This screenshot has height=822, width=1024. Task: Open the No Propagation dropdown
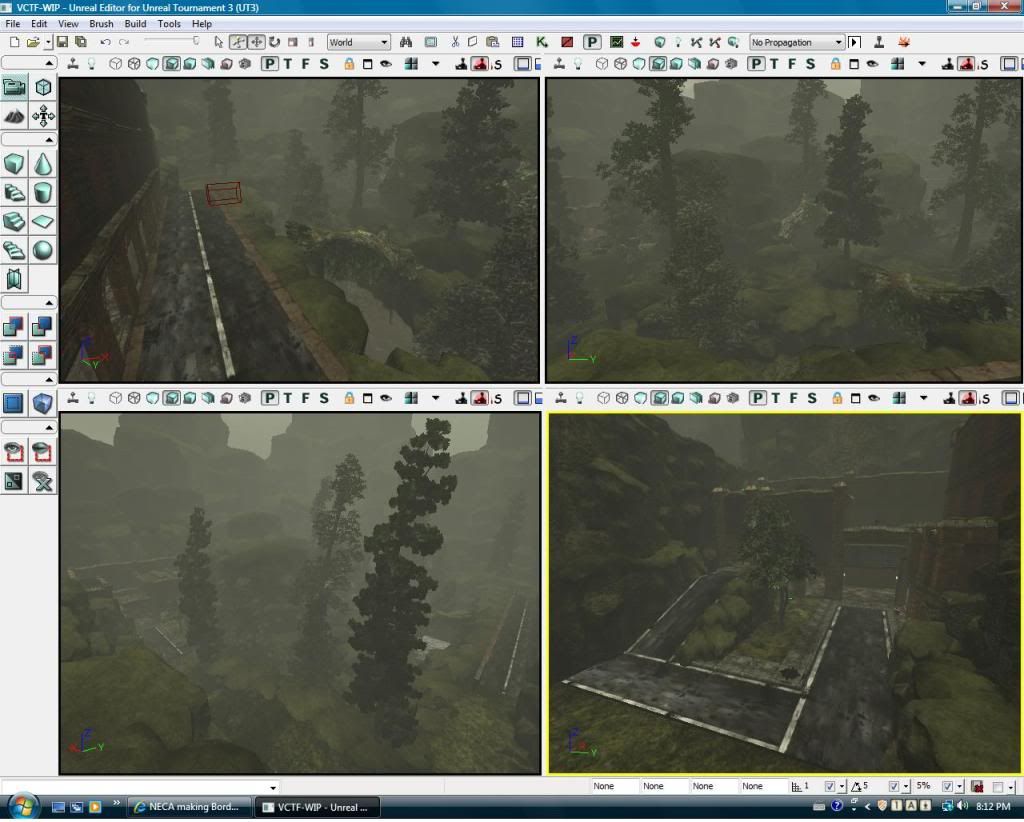797,42
